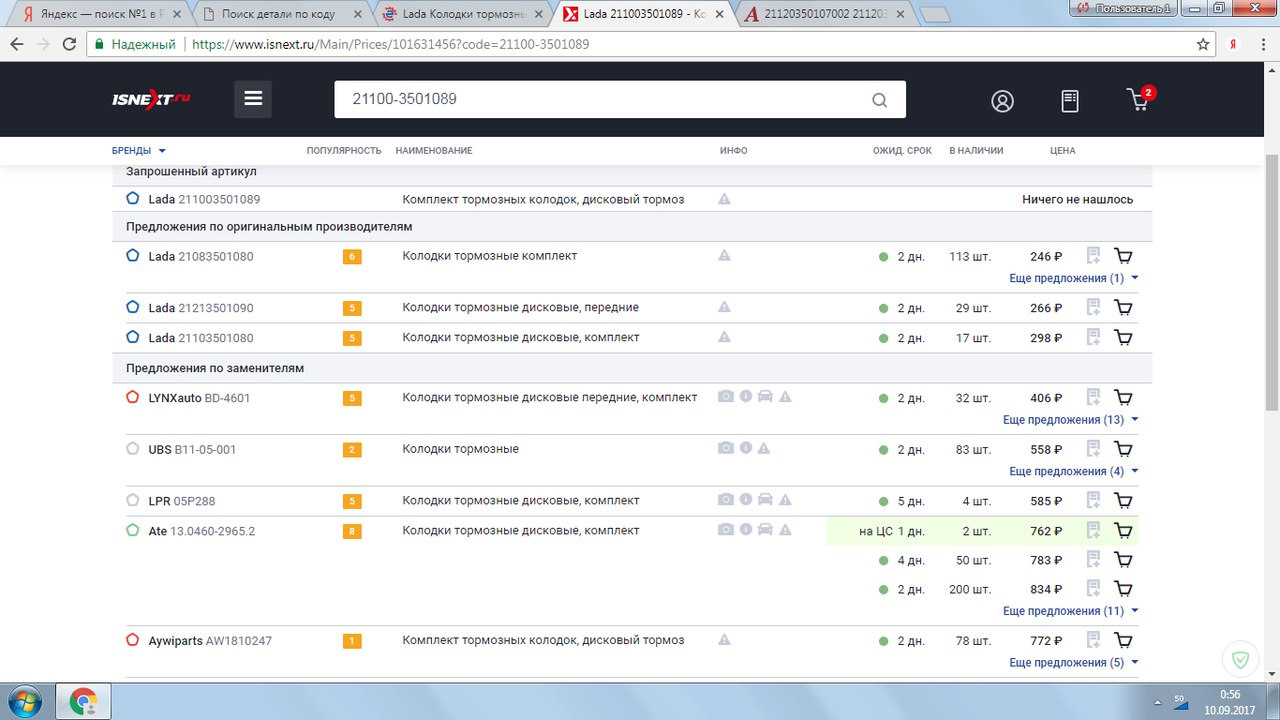Add LYNXauto BD-4601 to cart
The image size is (1280, 720).
(x=1123, y=398)
